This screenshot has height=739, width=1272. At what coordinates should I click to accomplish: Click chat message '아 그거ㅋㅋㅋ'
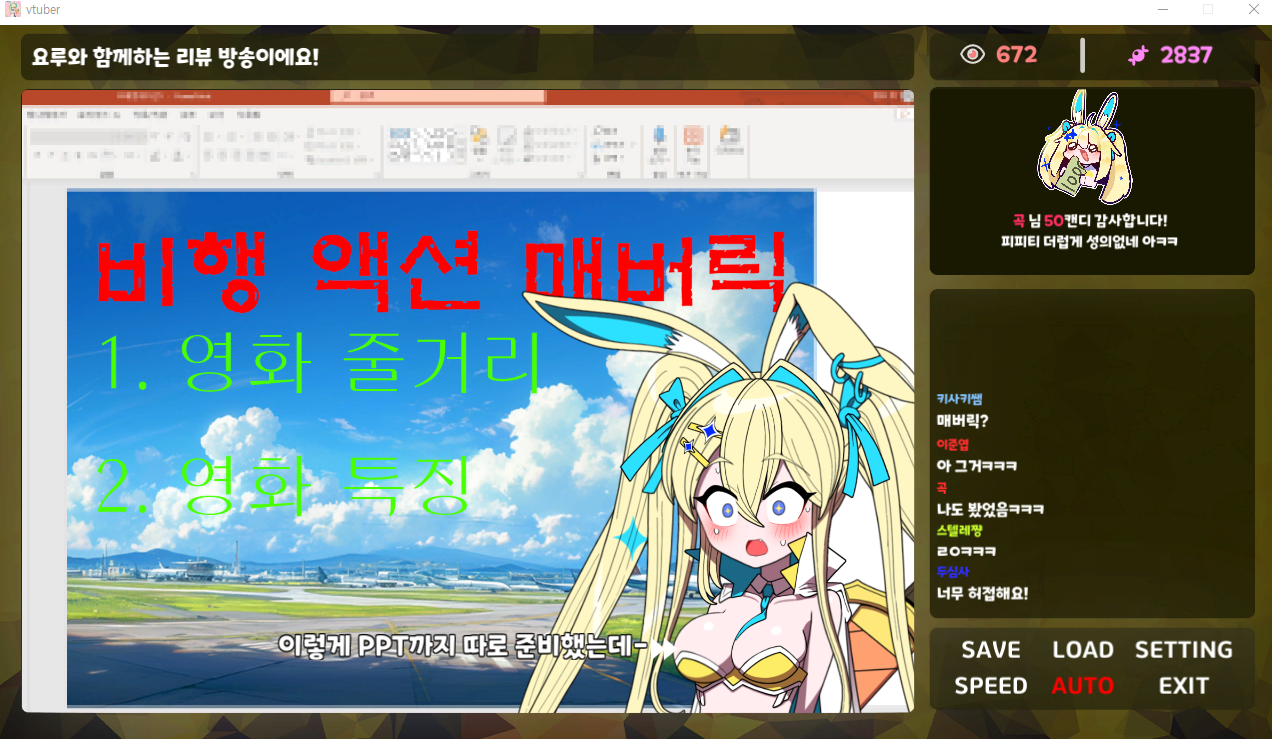pyautogui.click(x=977, y=466)
